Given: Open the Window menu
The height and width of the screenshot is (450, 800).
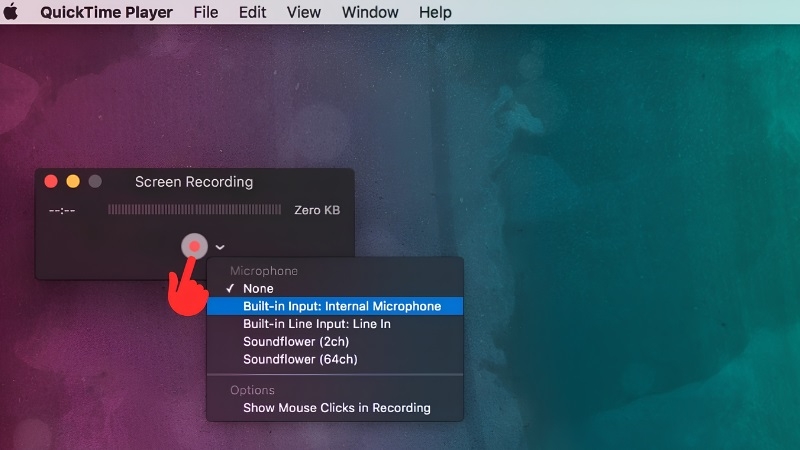Looking at the screenshot, I should [370, 12].
